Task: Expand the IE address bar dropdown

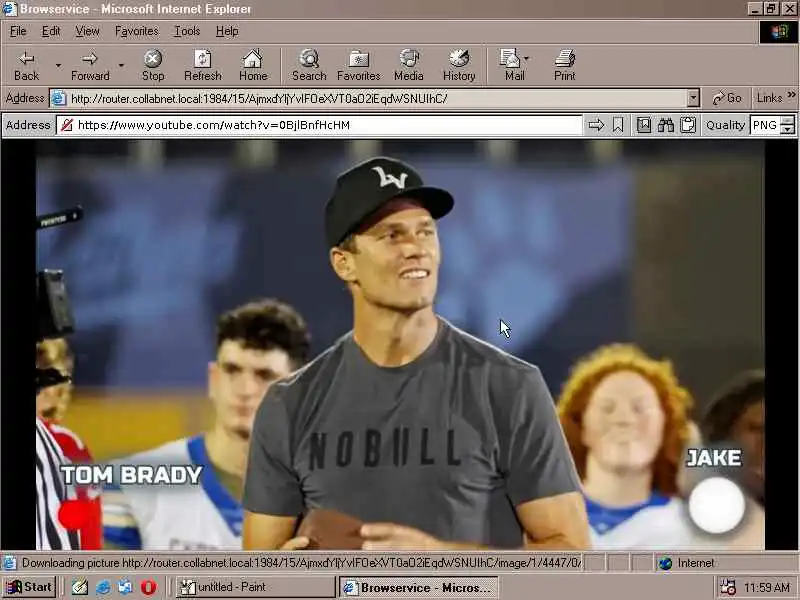Action: point(693,98)
